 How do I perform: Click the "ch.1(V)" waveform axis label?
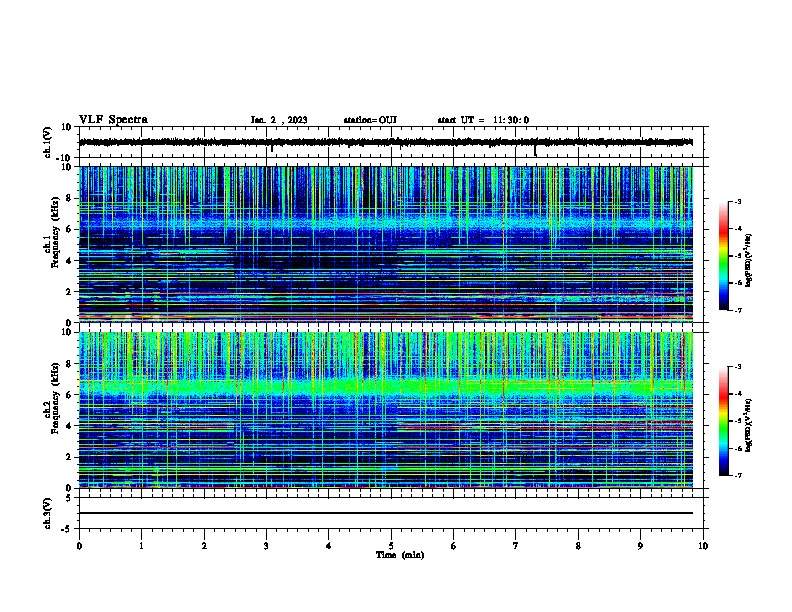point(48,142)
